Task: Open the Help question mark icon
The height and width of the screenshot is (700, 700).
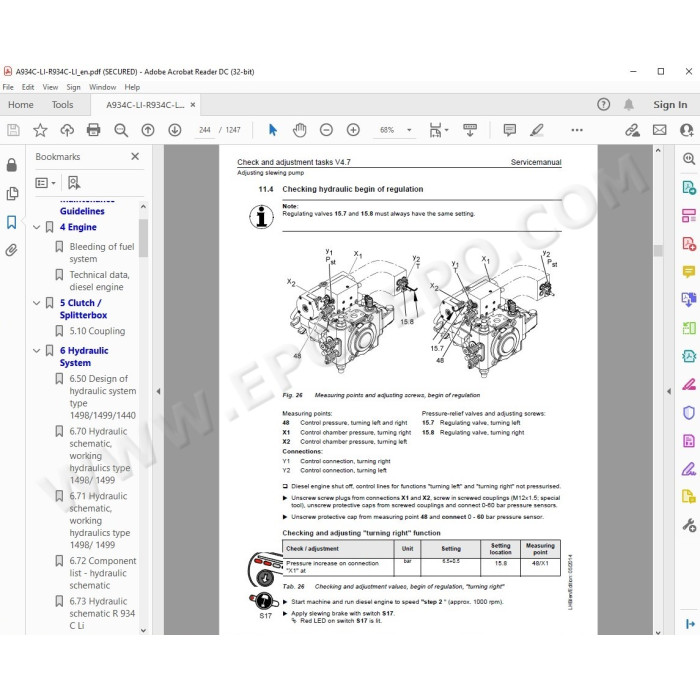Action: tap(604, 104)
